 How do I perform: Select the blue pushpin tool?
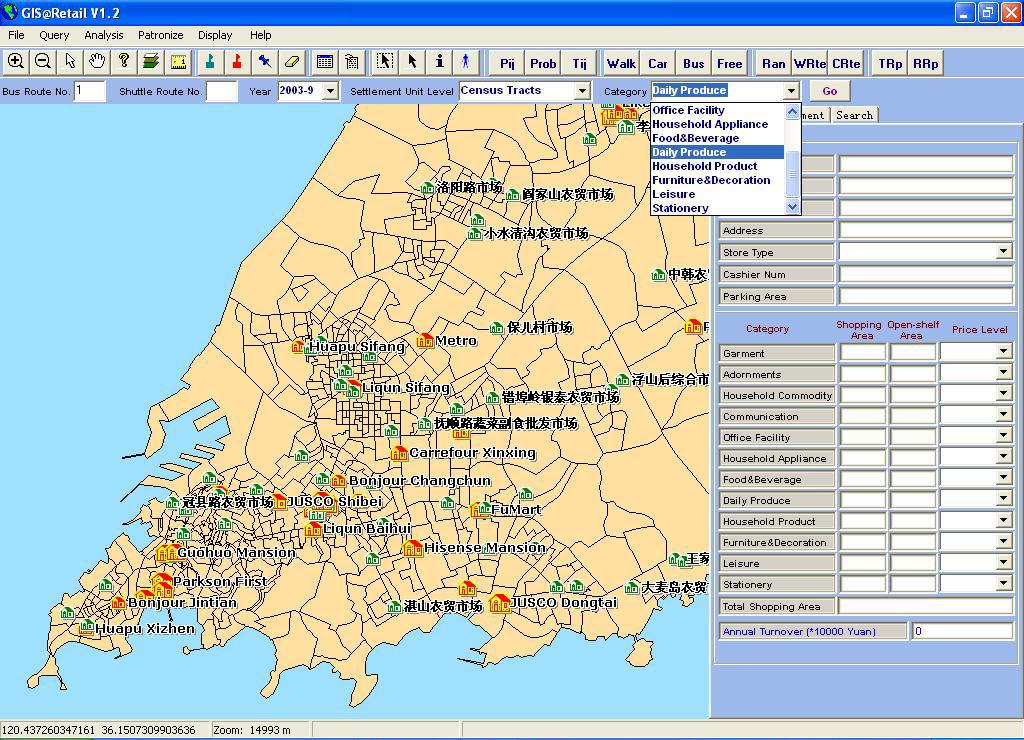(x=264, y=62)
